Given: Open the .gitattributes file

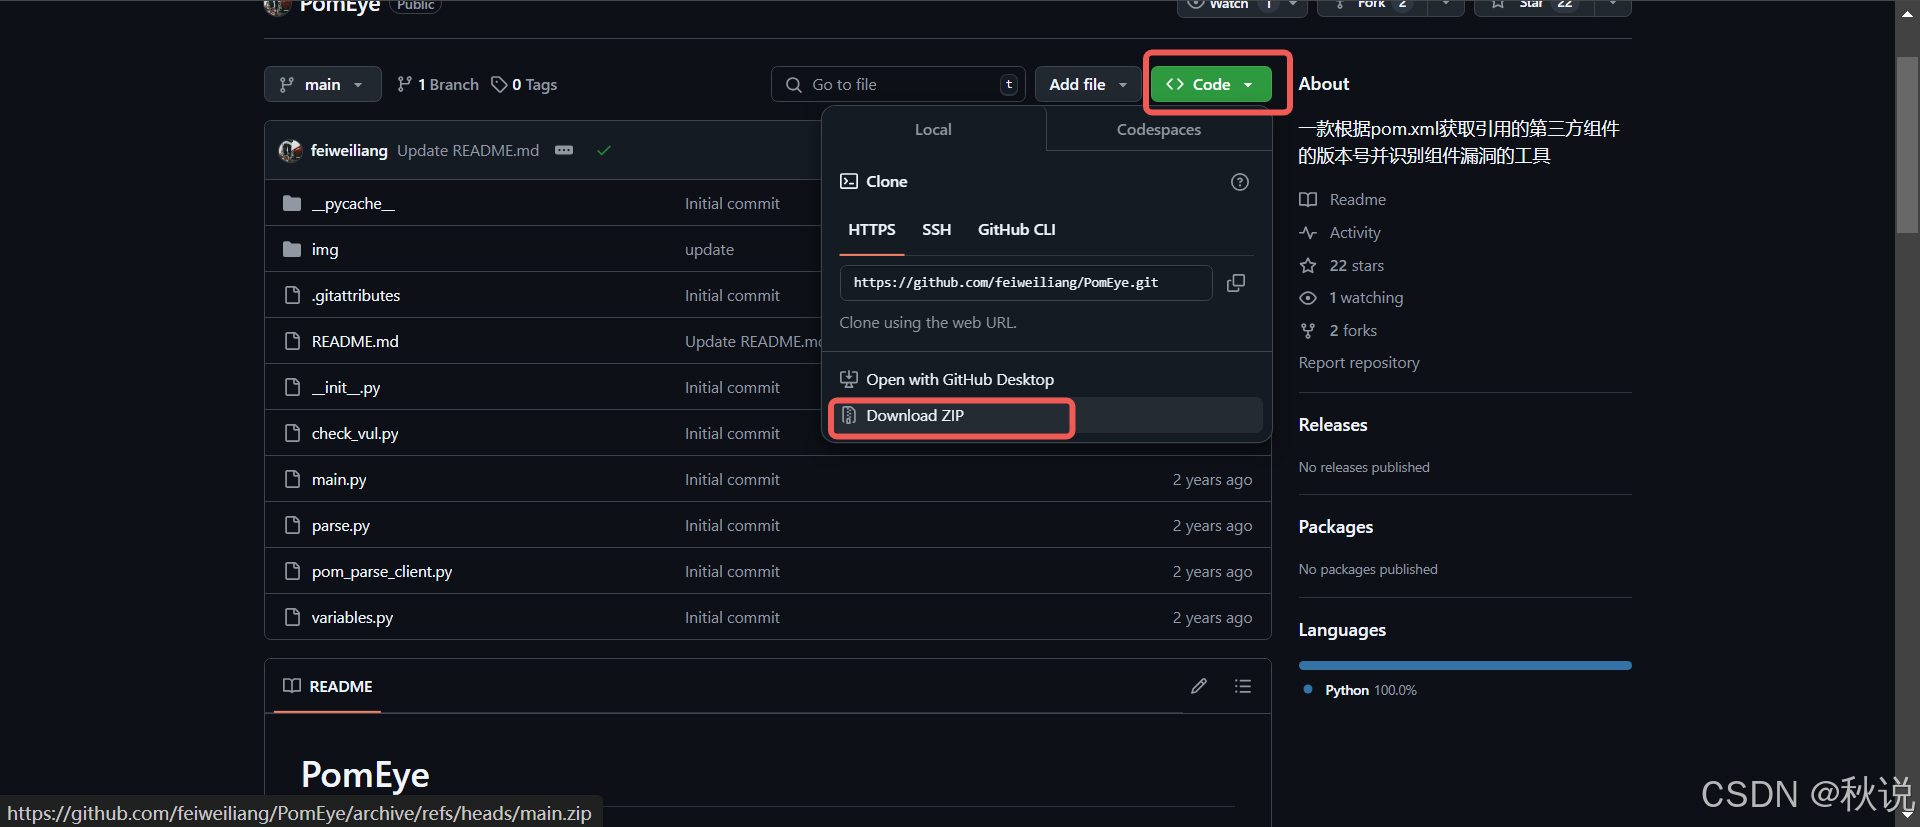Looking at the screenshot, I should [356, 295].
